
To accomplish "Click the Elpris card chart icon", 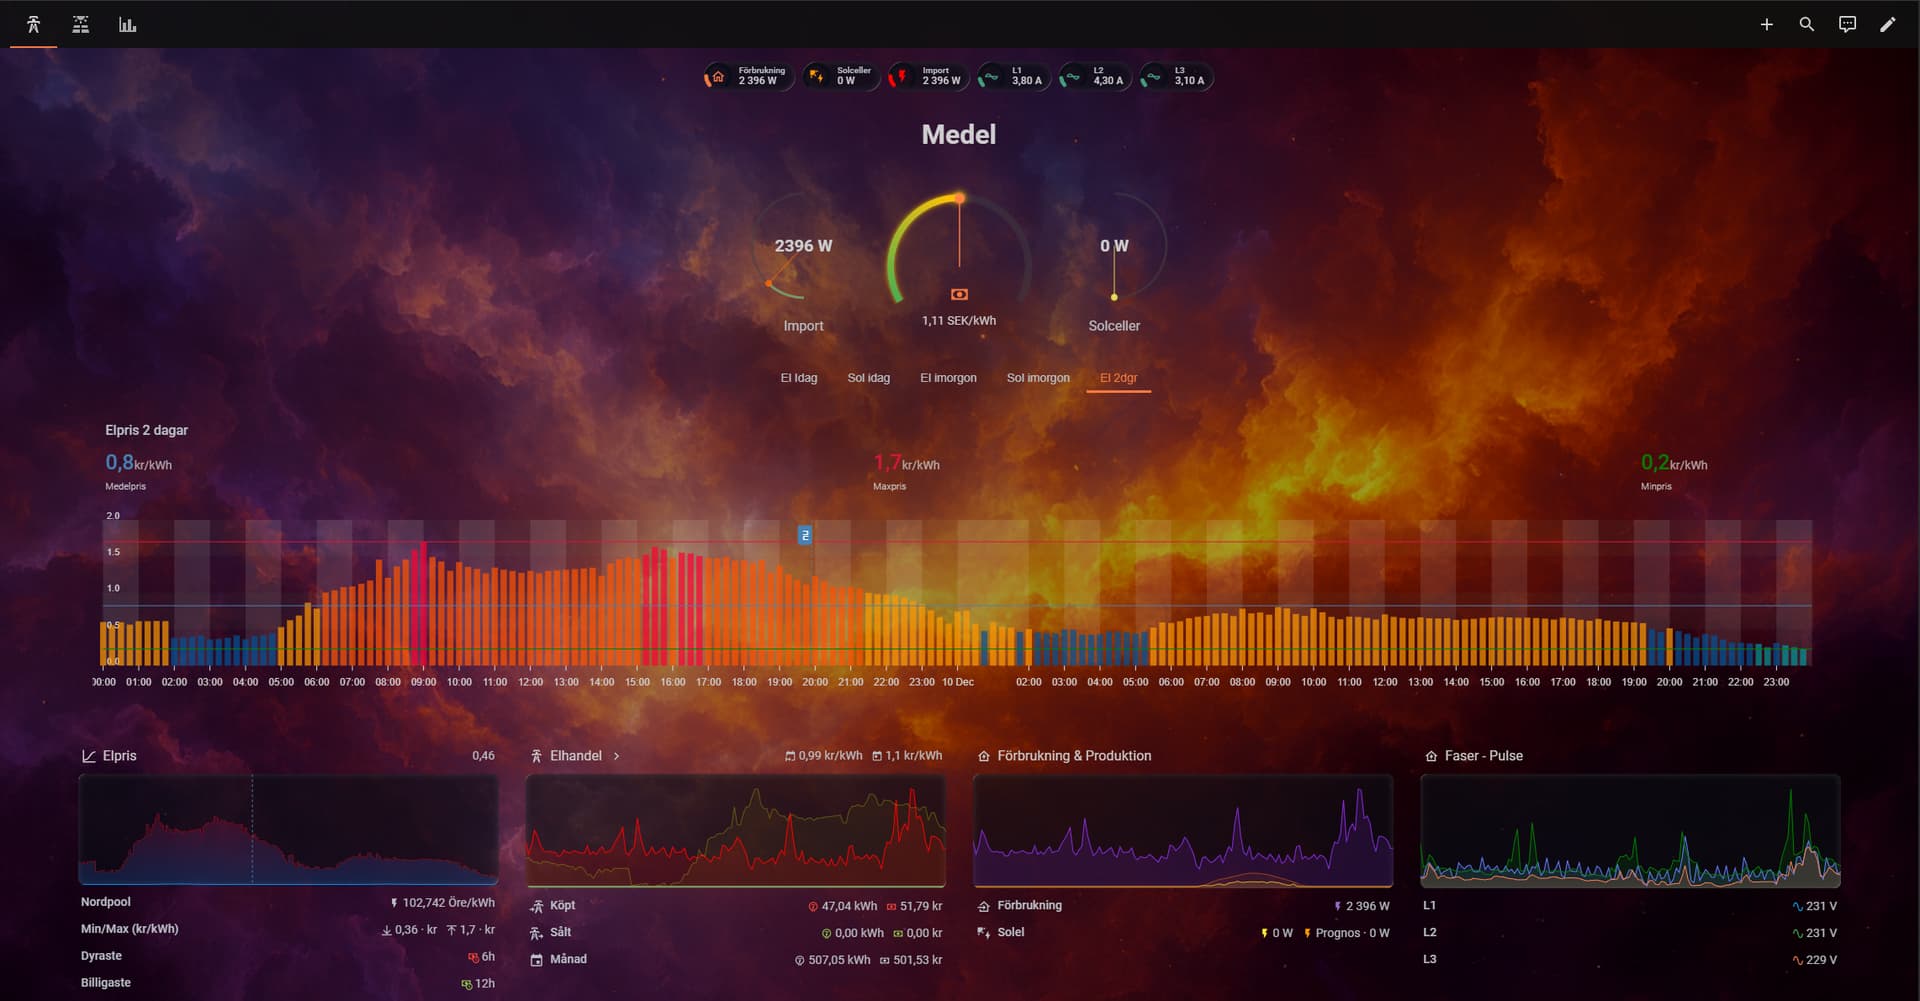I will (x=89, y=756).
